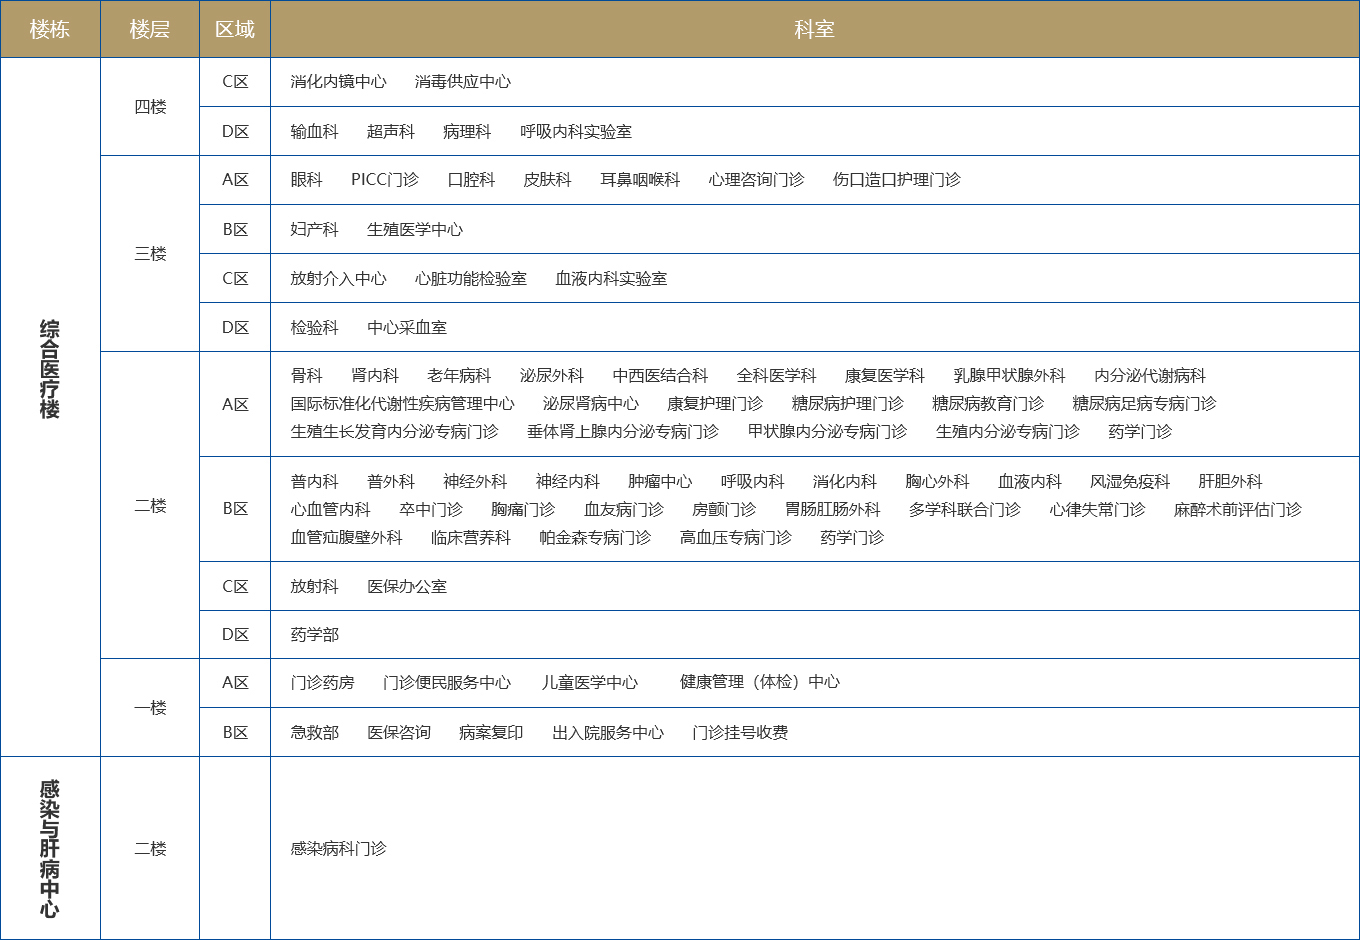This screenshot has width=1360, height=940.
Task: Select 呼吸内科实验室 entry
Action: pyautogui.click(x=576, y=132)
